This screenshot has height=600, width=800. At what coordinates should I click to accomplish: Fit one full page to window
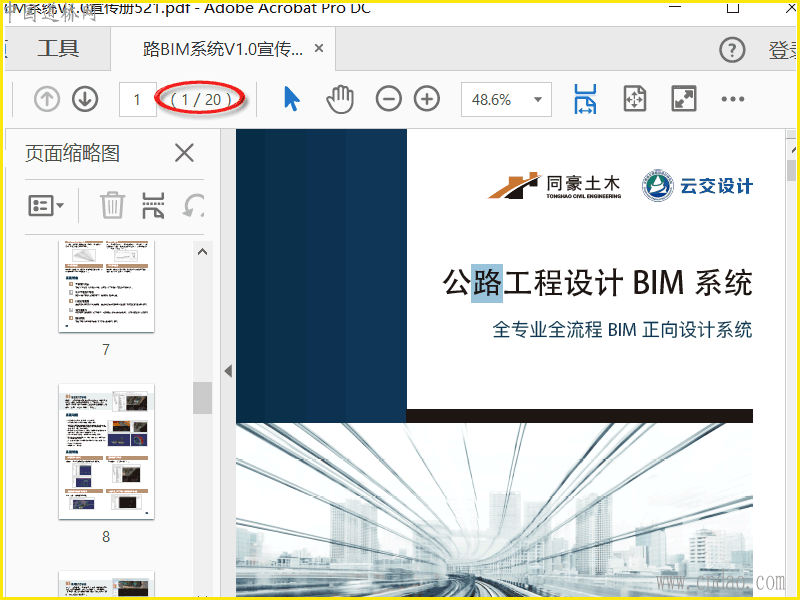coord(635,99)
